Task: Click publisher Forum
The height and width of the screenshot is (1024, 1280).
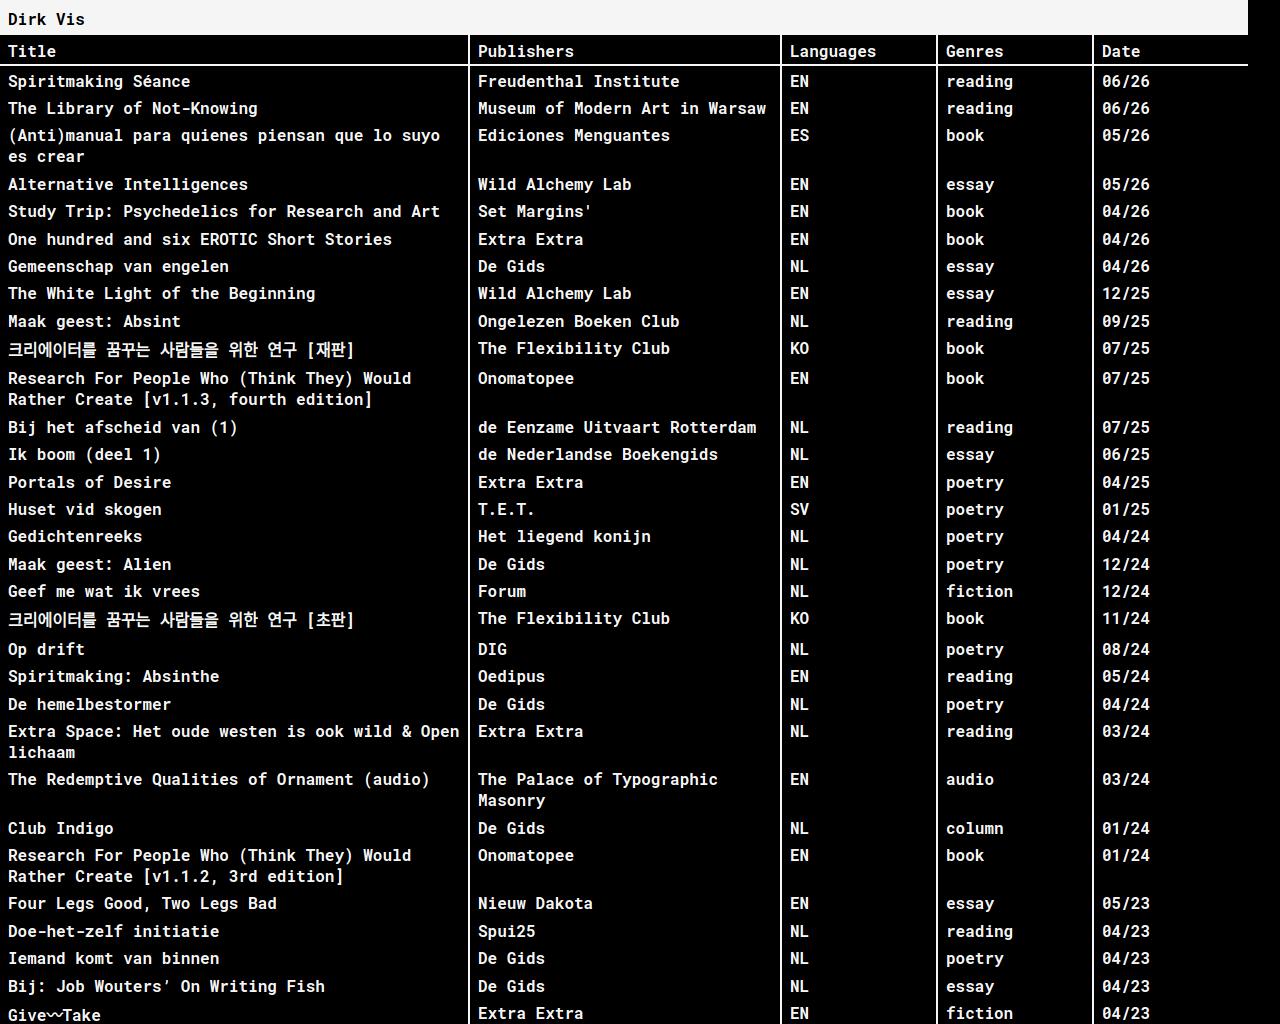Action: click(502, 591)
